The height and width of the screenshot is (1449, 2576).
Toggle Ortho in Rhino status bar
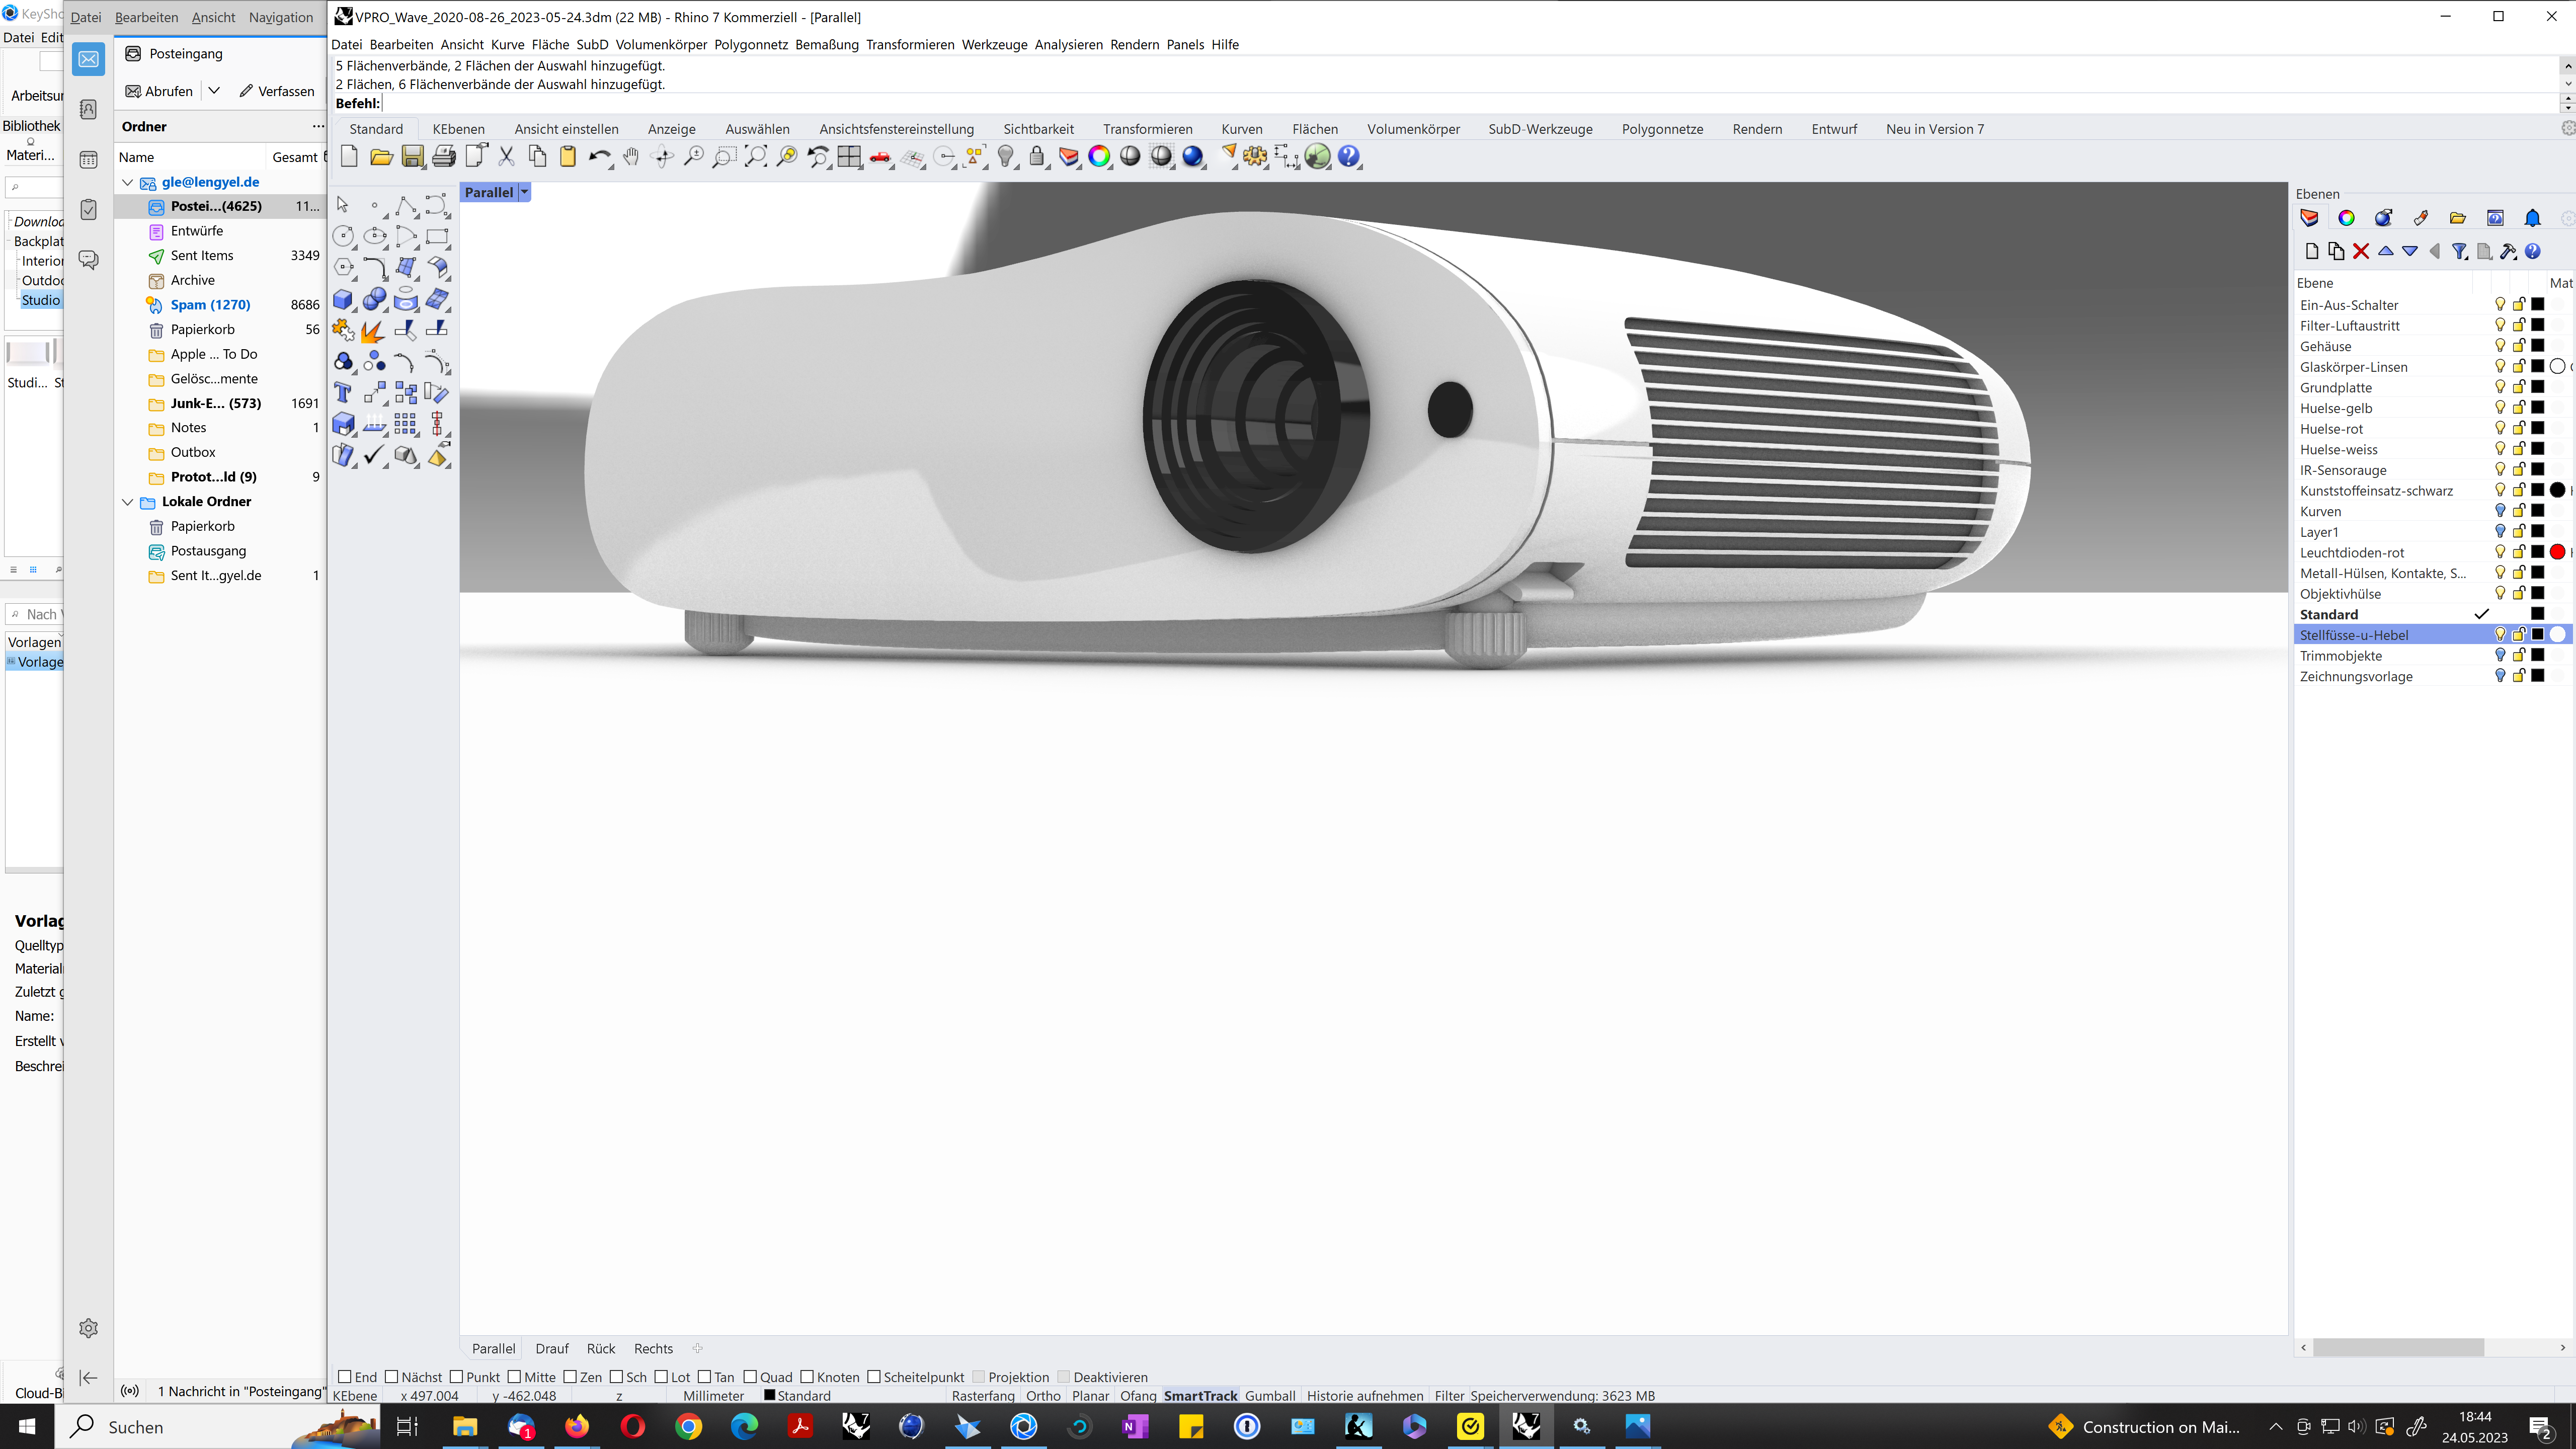[x=1043, y=1396]
